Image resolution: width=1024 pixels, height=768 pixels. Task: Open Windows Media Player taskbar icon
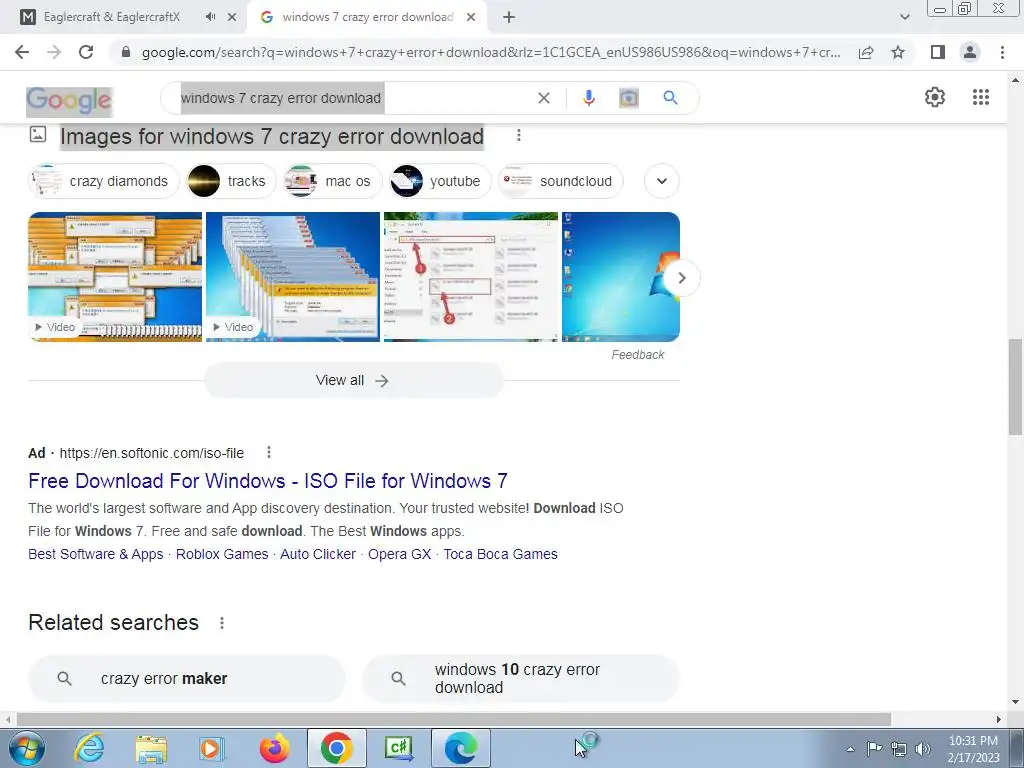[x=212, y=748]
